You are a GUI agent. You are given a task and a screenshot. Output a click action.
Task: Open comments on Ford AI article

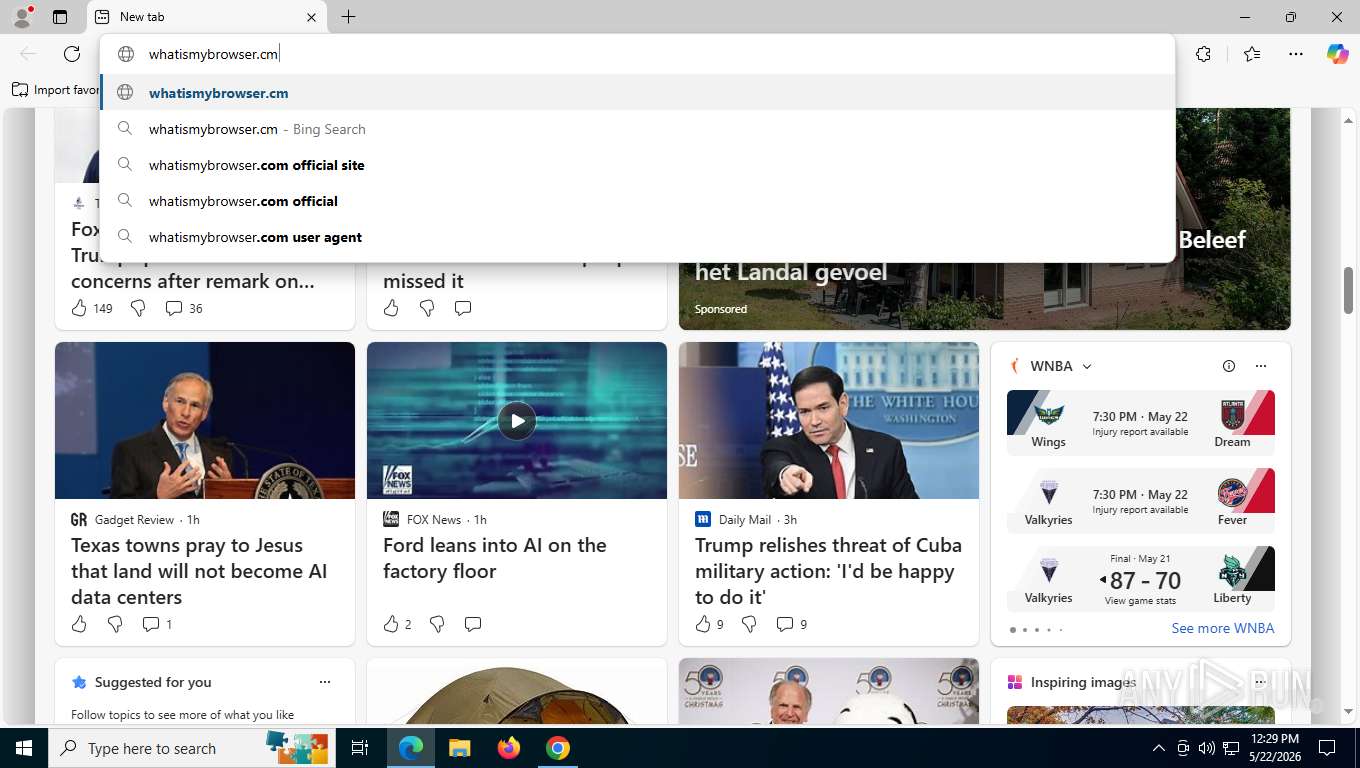[x=473, y=624]
